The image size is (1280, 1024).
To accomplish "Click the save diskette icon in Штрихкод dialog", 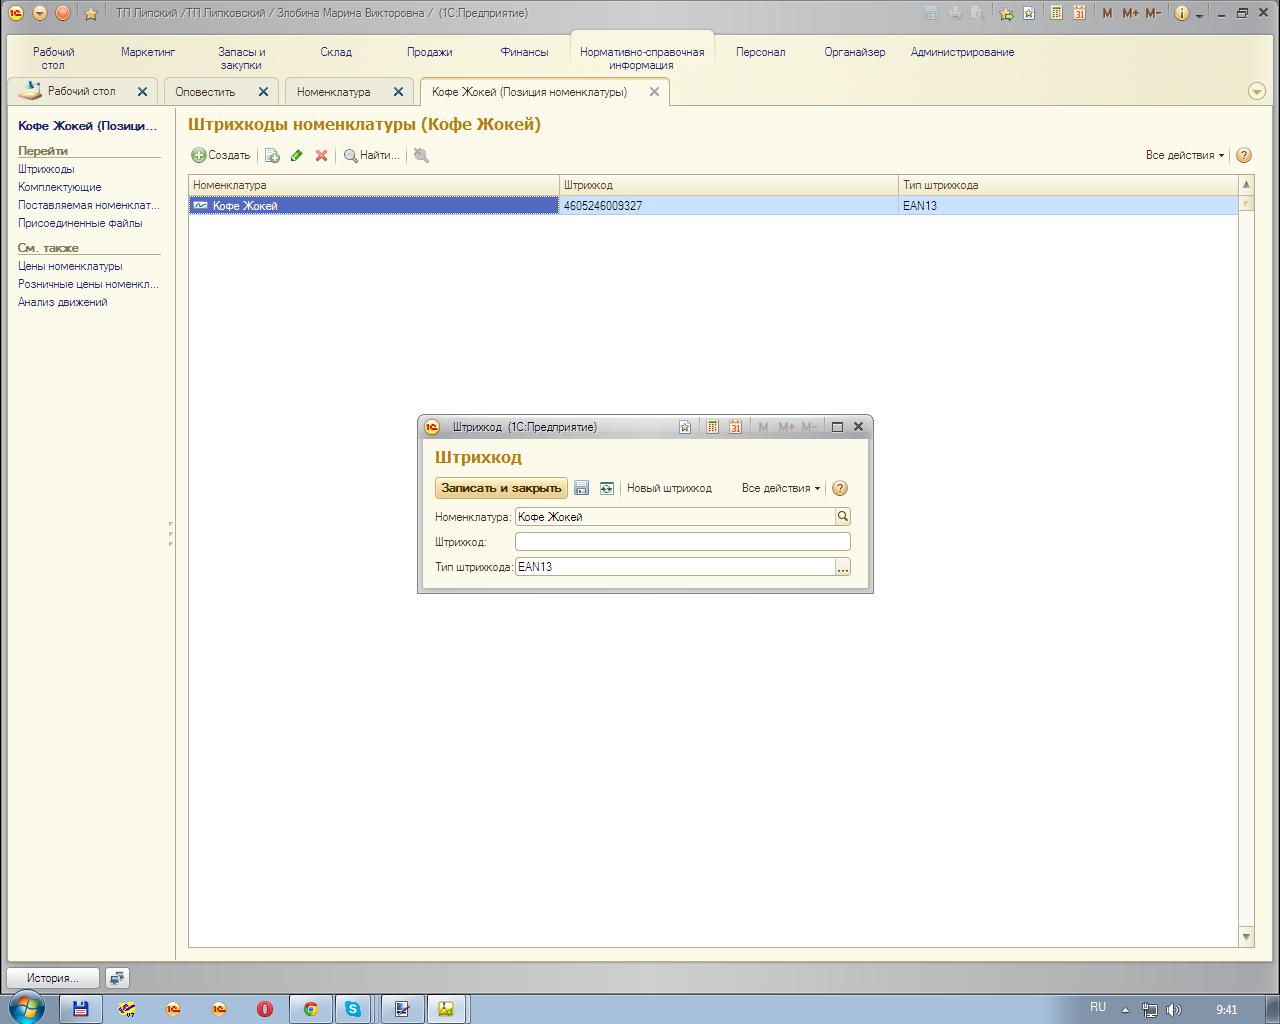I will pos(581,488).
